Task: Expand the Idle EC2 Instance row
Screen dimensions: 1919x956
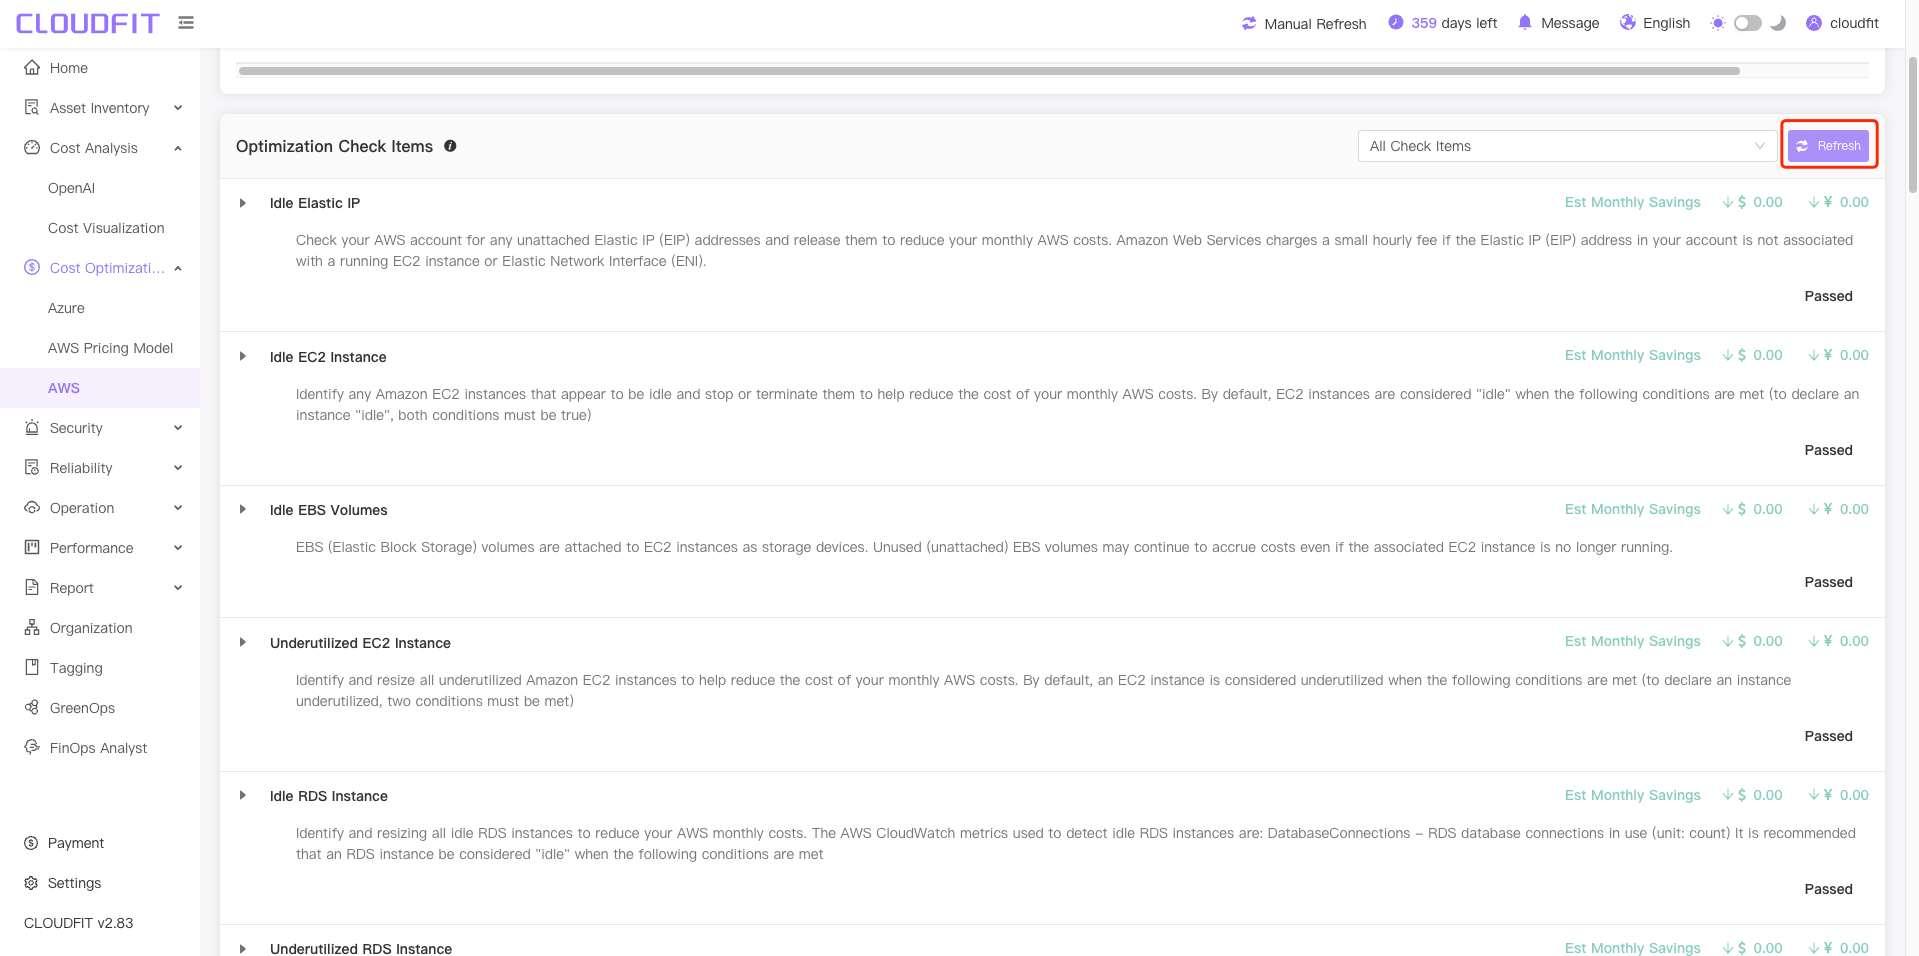Action: point(243,356)
